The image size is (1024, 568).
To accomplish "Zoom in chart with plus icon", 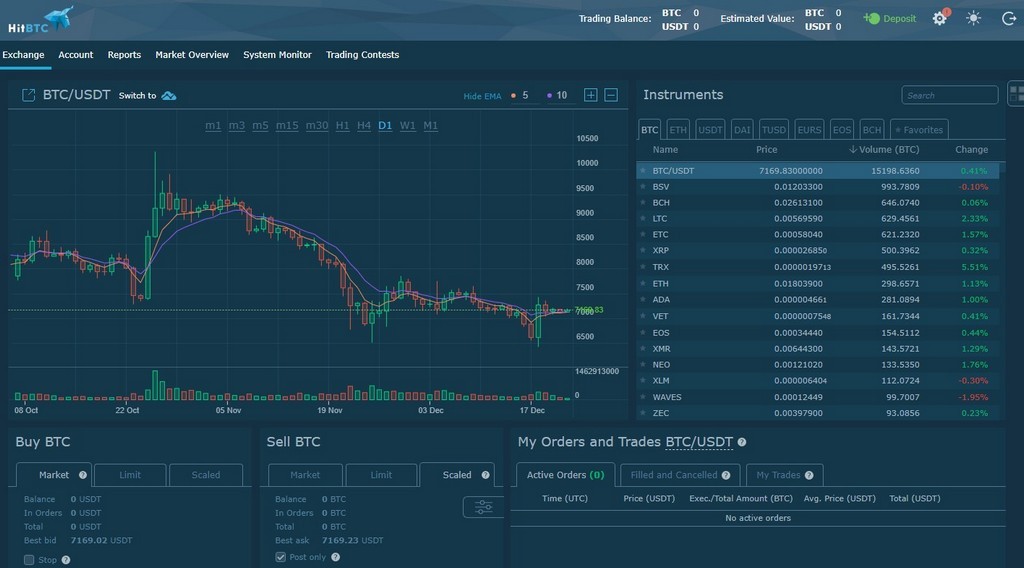I will [x=590, y=95].
